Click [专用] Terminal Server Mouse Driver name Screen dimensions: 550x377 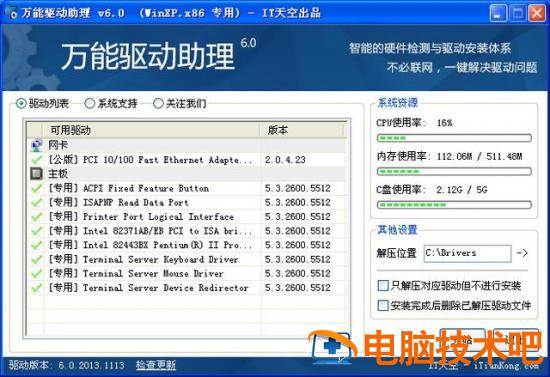[x=136, y=274]
